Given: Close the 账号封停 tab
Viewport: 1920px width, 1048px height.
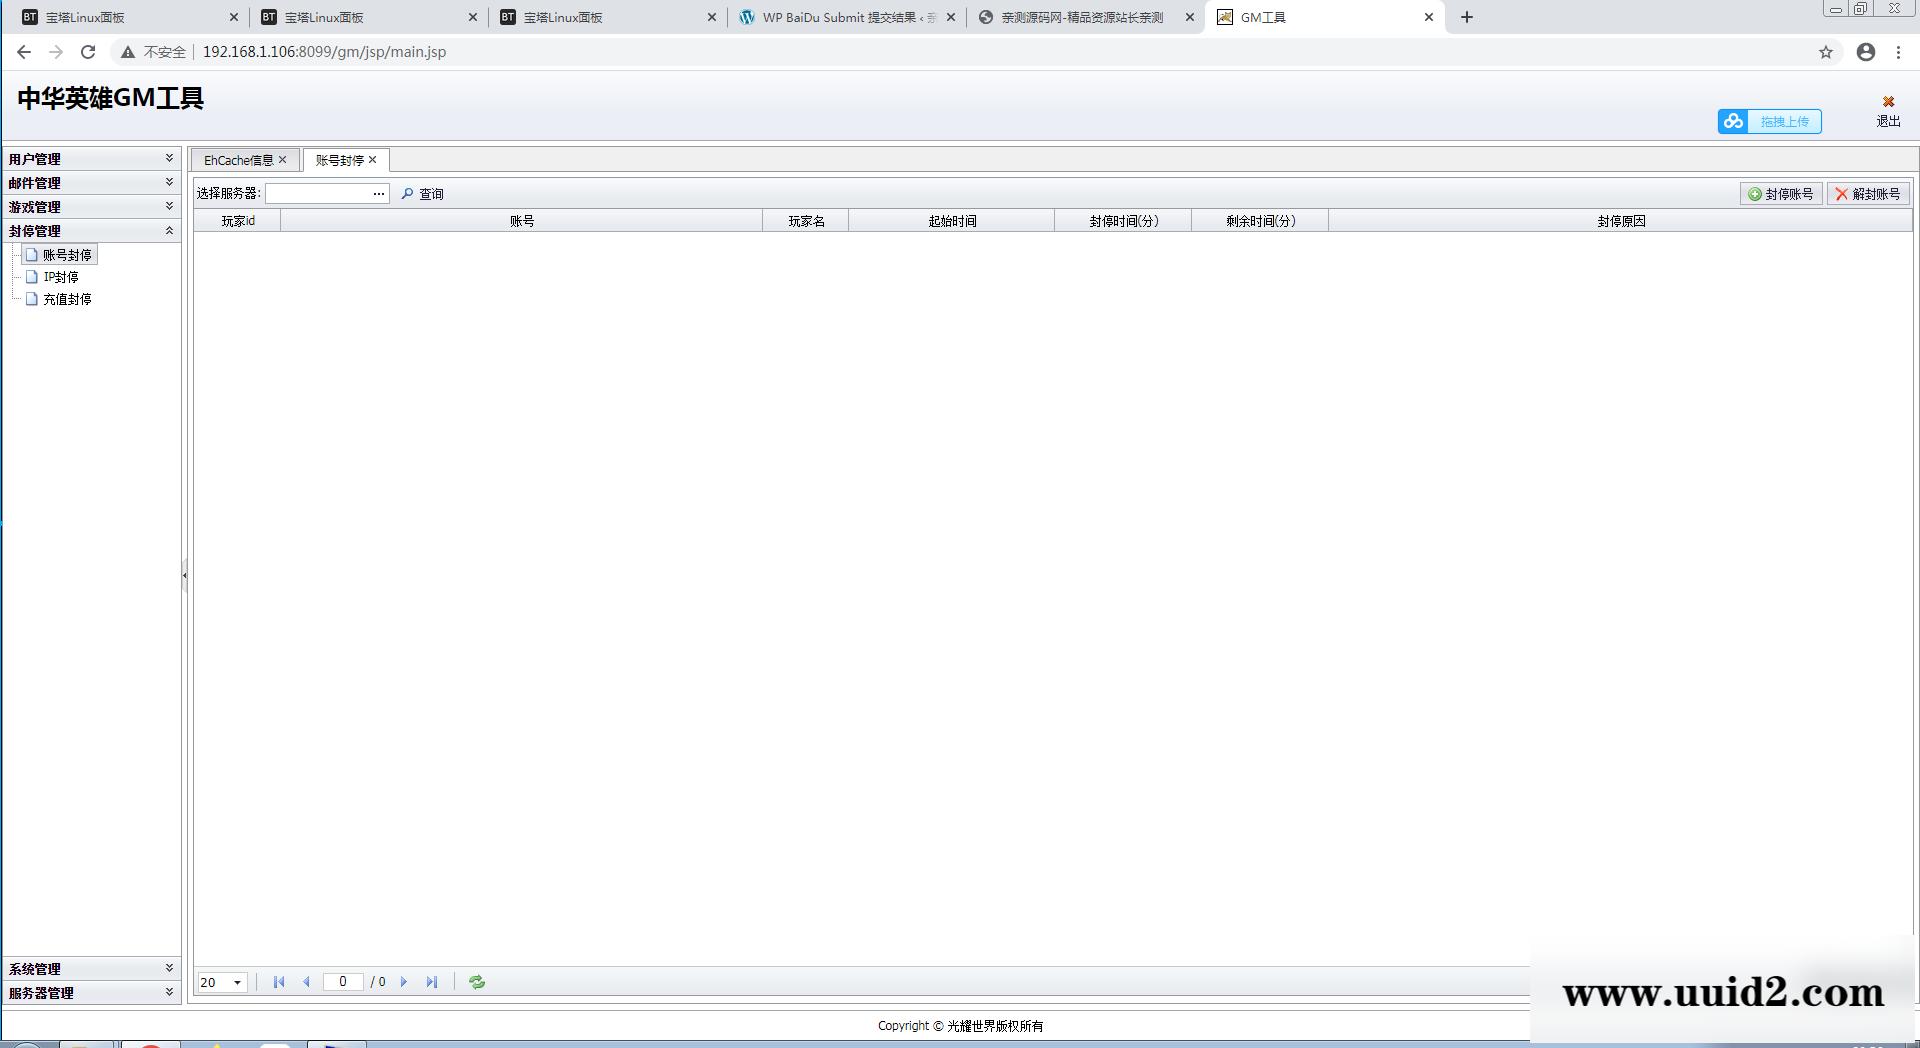Looking at the screenshot, I should tap(373, 160).
